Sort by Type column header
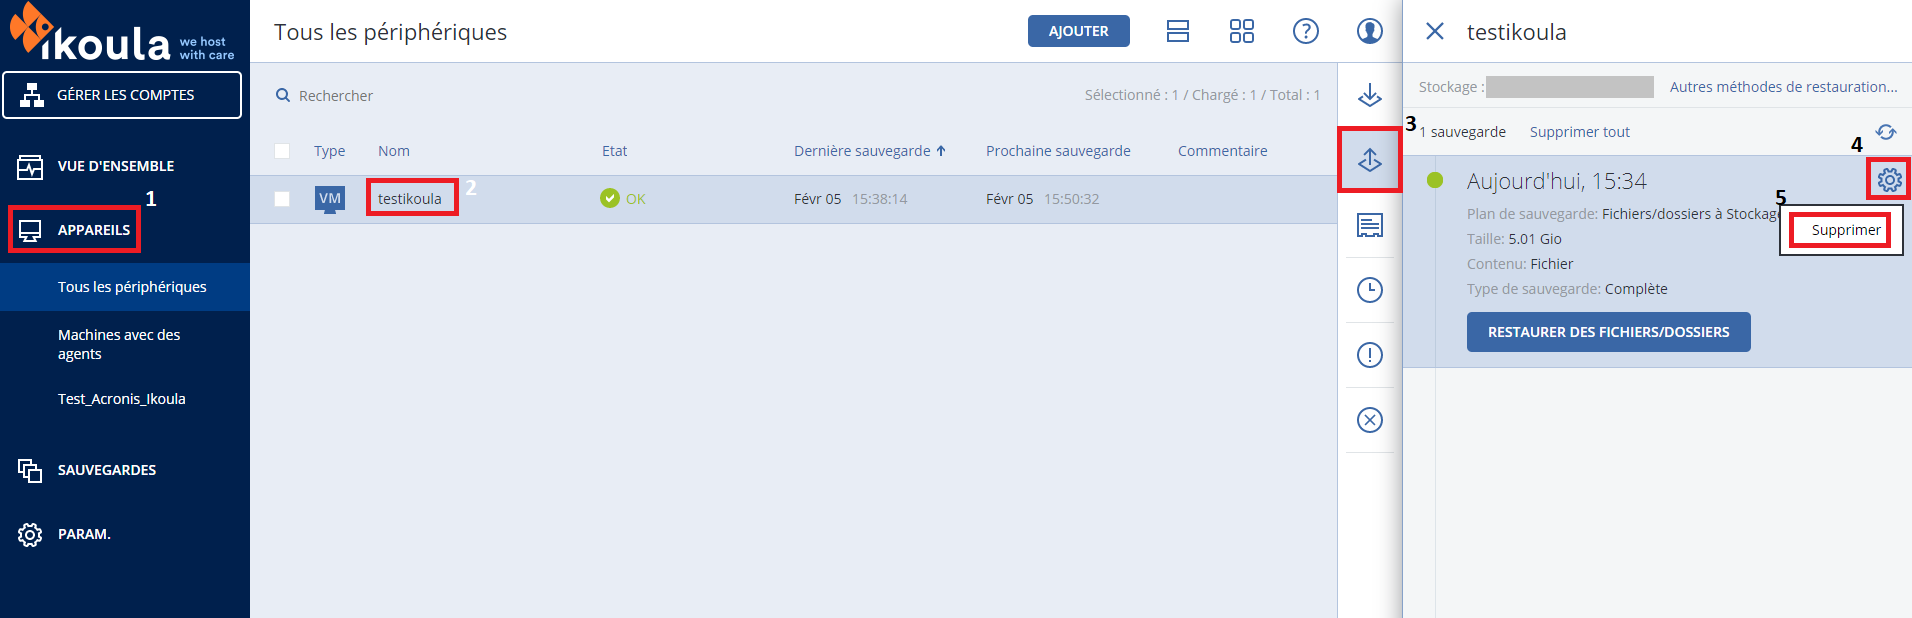Viewport: 1912px width, 618px height. point(329,151)
